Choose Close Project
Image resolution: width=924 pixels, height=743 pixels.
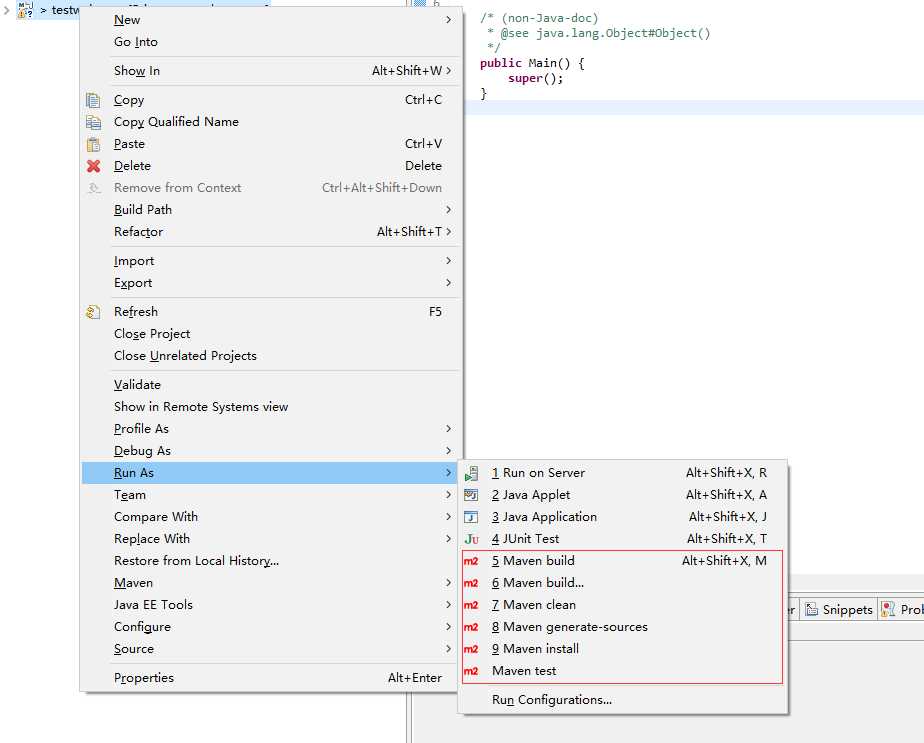[x=271, y=334]
